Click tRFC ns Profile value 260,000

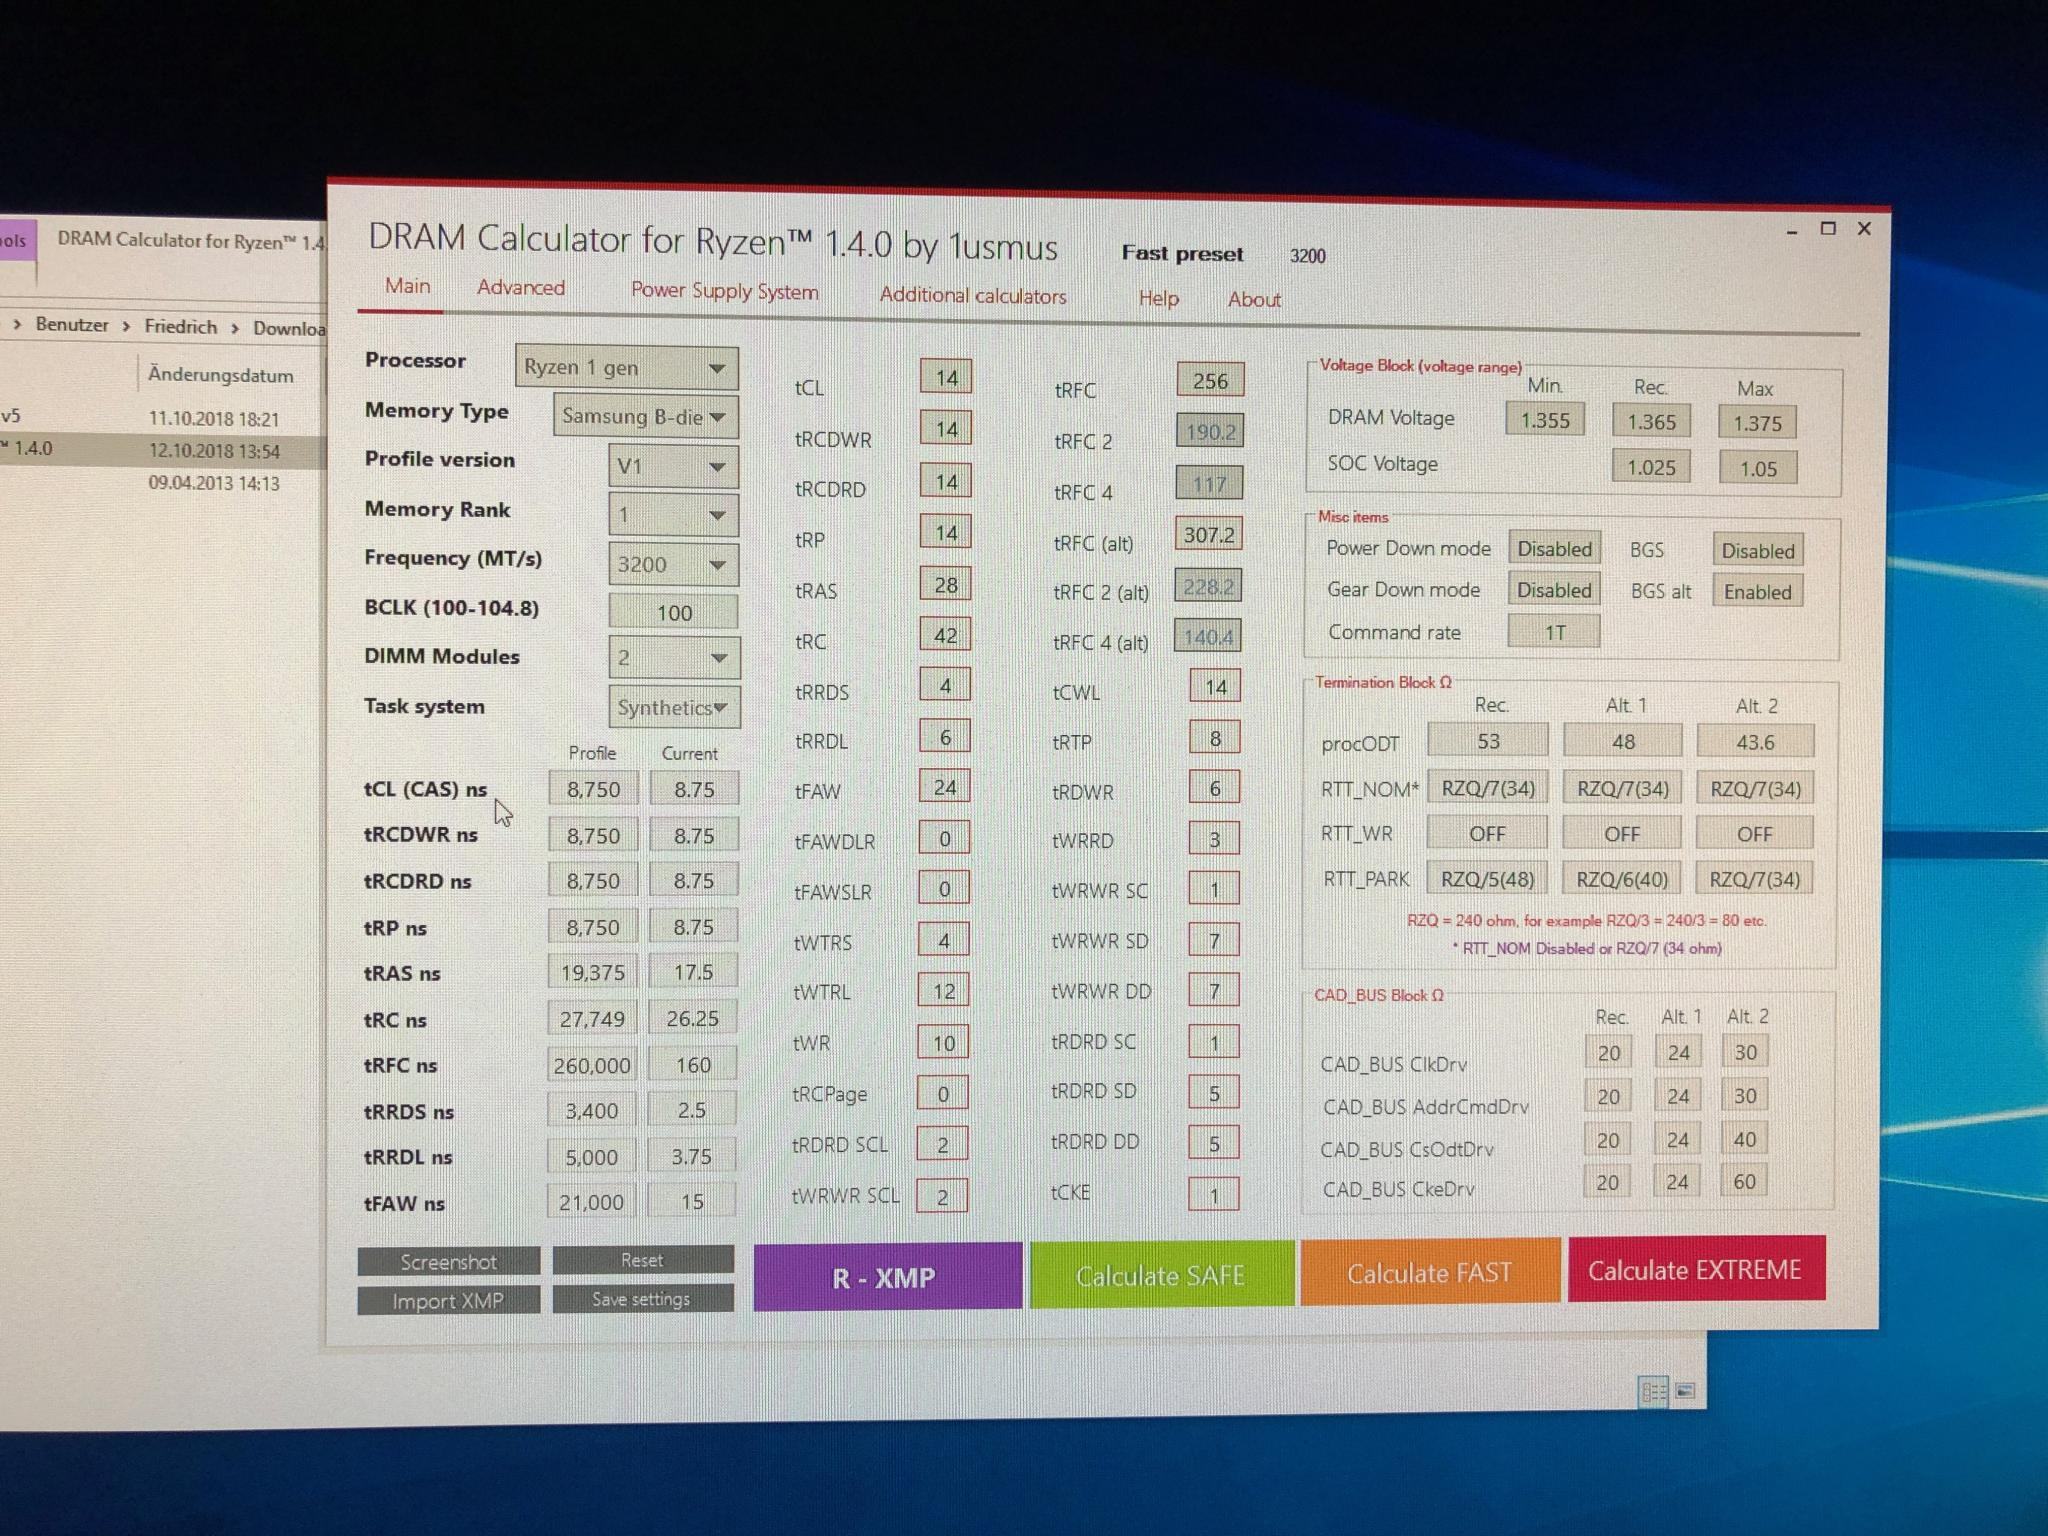tap(592, 1065)
